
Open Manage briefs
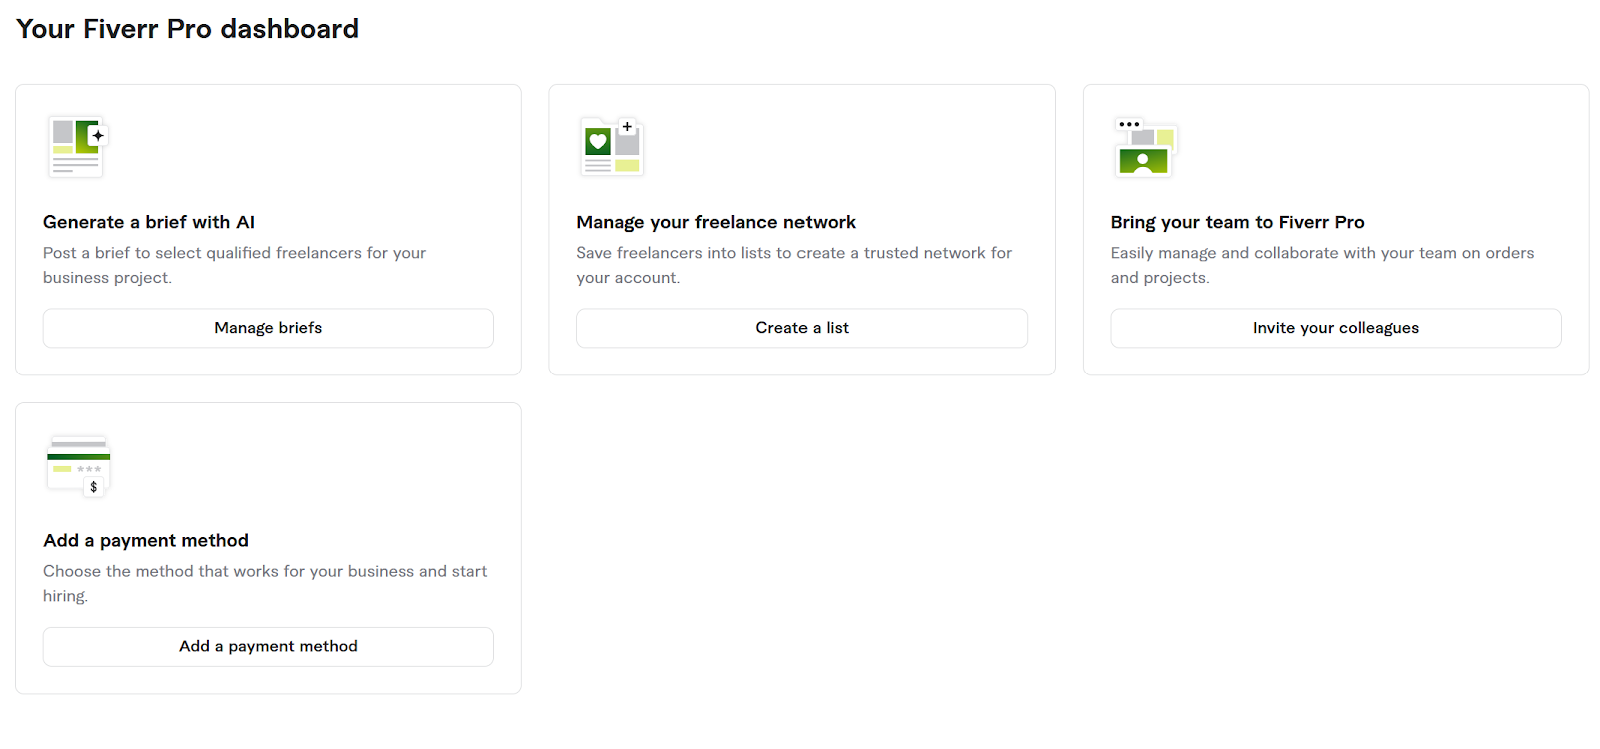pos(268,328)
